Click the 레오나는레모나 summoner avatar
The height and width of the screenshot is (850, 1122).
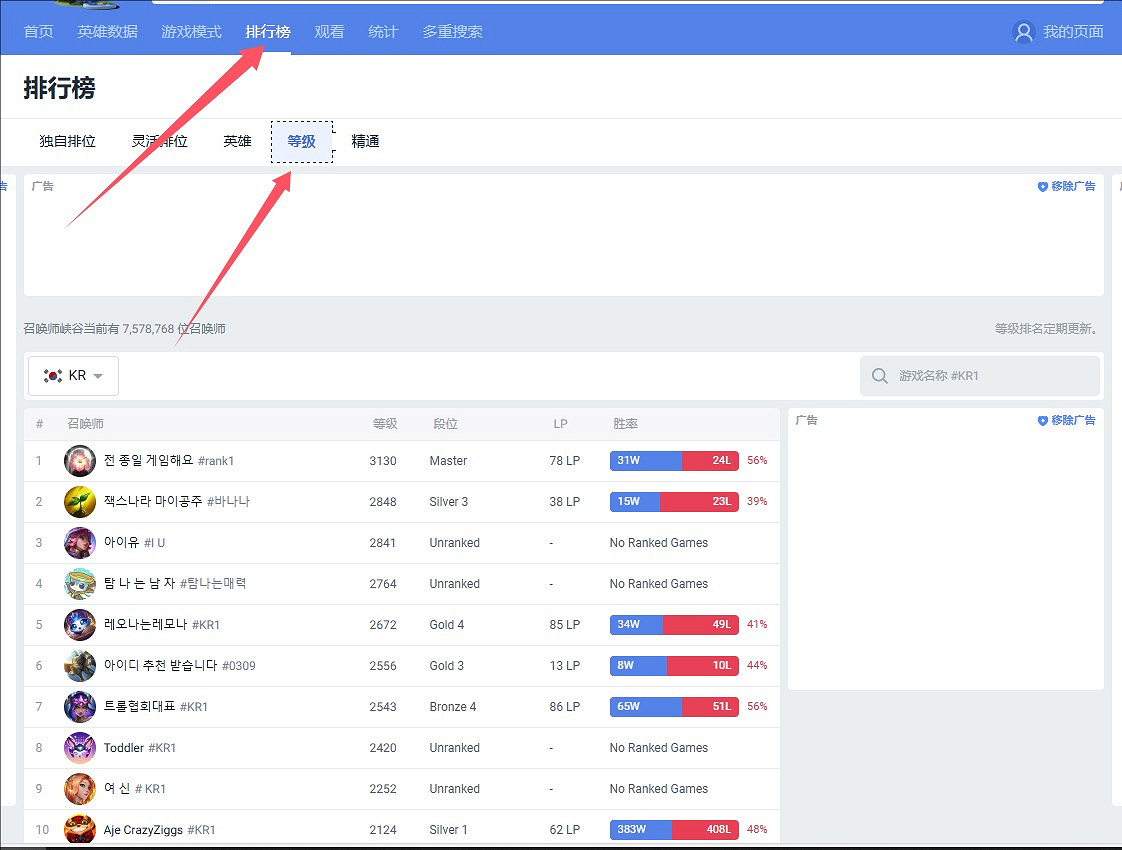[x=80, y=625]
